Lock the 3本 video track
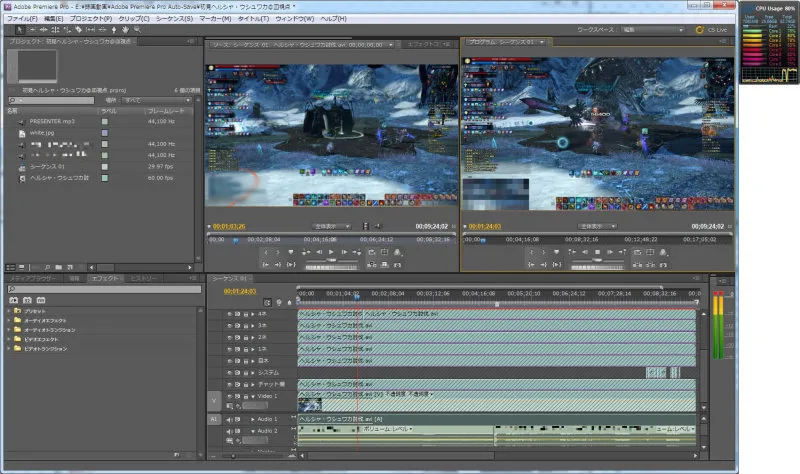Image resolution: width=800 pixels, height=474 pixels. [x=246, y=326]
